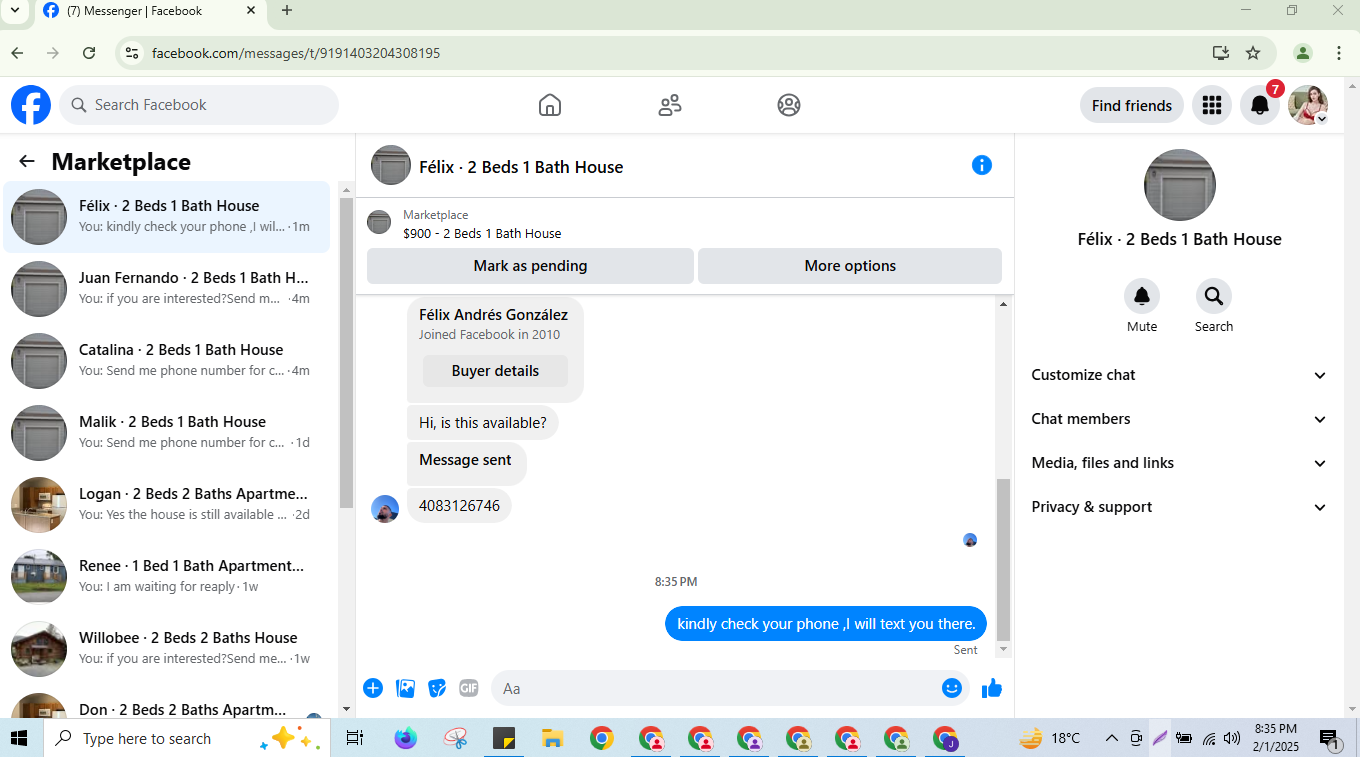The height and width of the screenshot is (757, 1360).
Task: Mute this conversation bell icon
Action: pyautogui.click(x=1142, y=296)
